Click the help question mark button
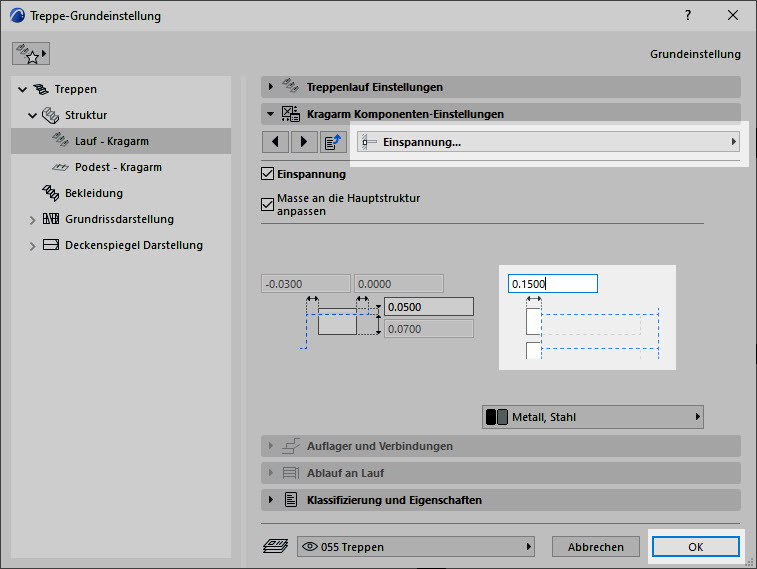The height and width of the screenshot is (569, 757). click(x=687, y=16)
